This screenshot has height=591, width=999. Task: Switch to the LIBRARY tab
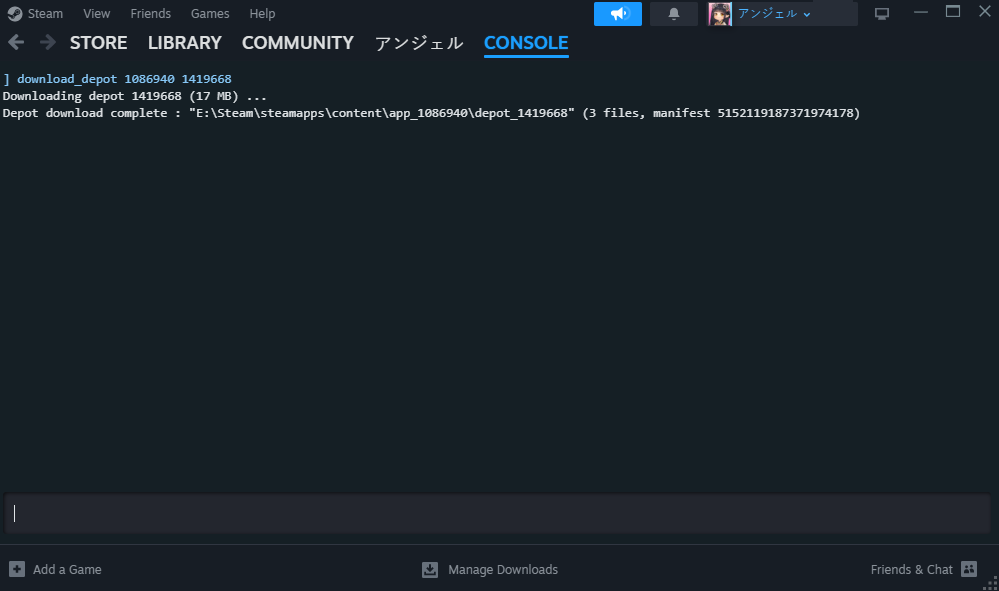point(185,43)
